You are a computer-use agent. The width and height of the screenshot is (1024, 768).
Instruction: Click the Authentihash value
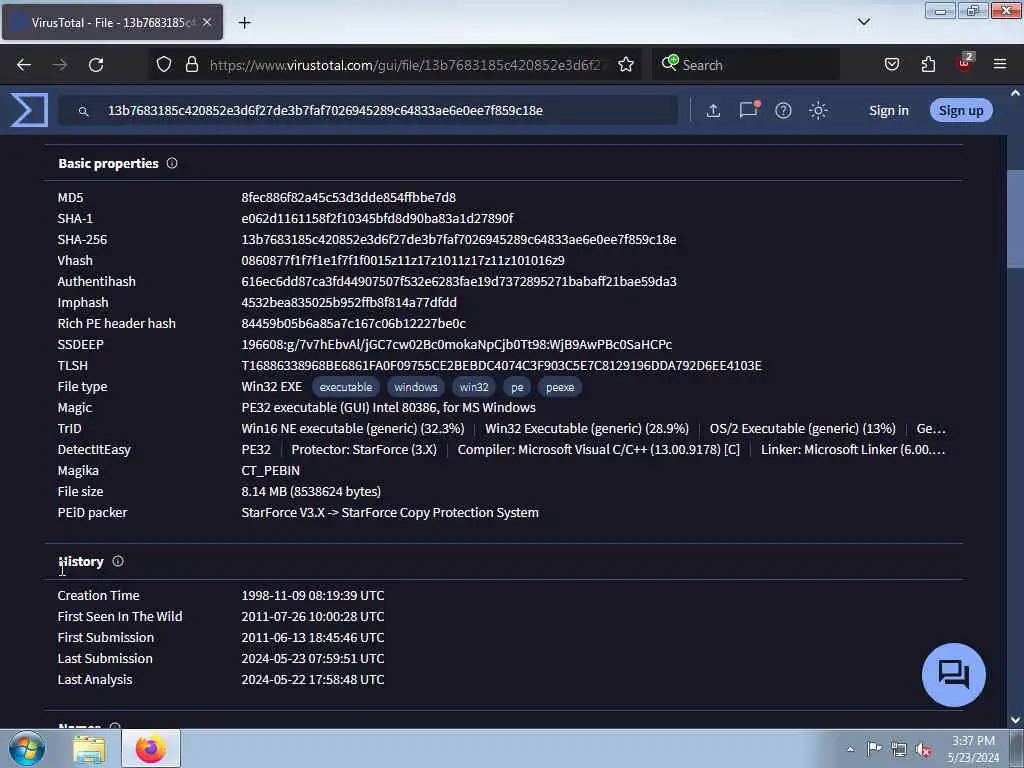(x=458, y=281)
